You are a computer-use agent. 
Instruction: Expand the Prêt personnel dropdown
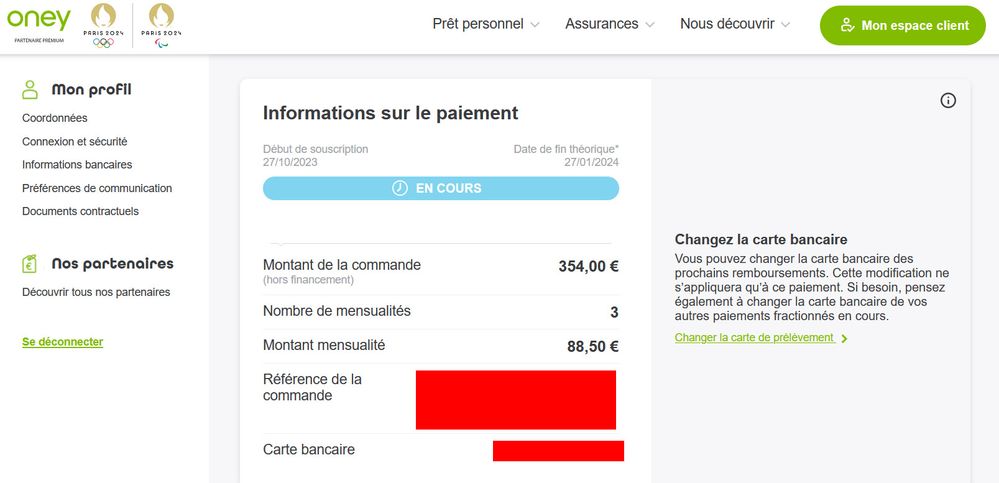tap(486, 24)
